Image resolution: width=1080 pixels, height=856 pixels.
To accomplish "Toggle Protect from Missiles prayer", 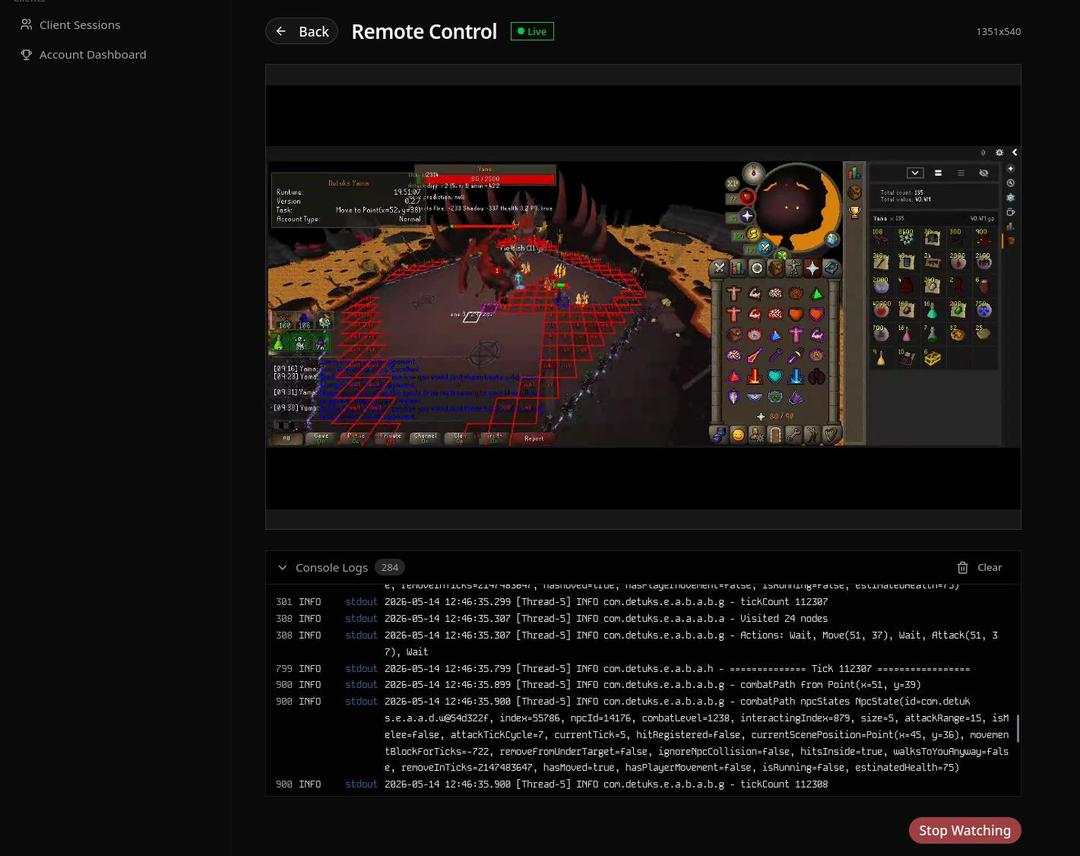I will point(776,355).
